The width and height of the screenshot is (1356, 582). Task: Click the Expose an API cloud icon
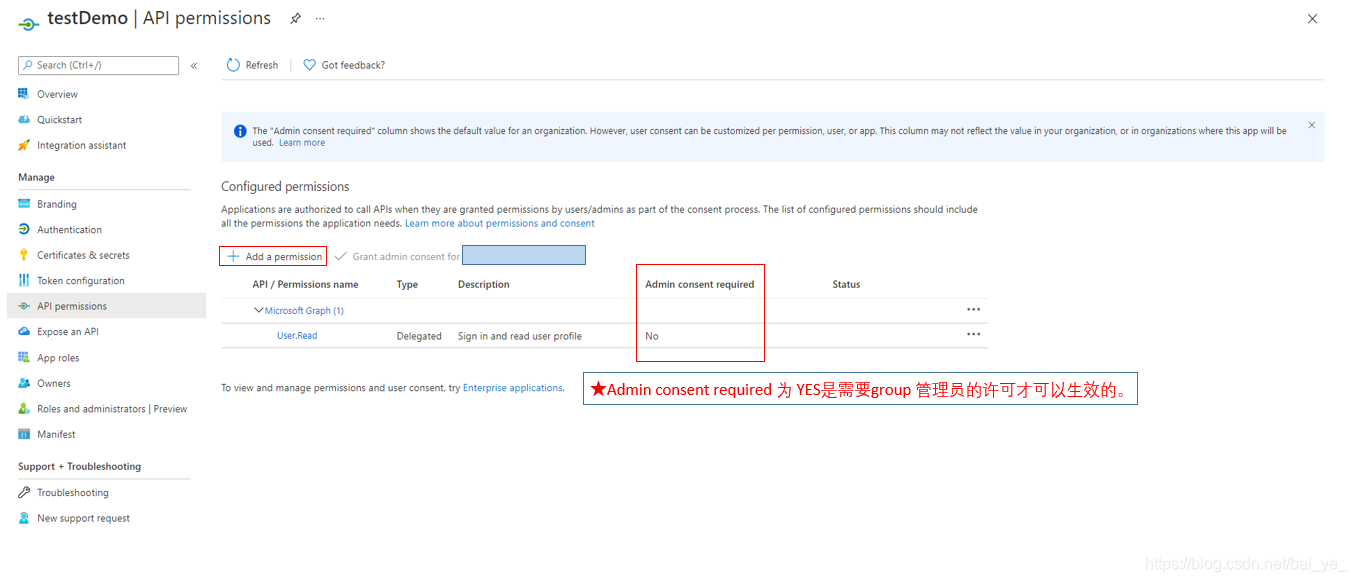[24, 331]
